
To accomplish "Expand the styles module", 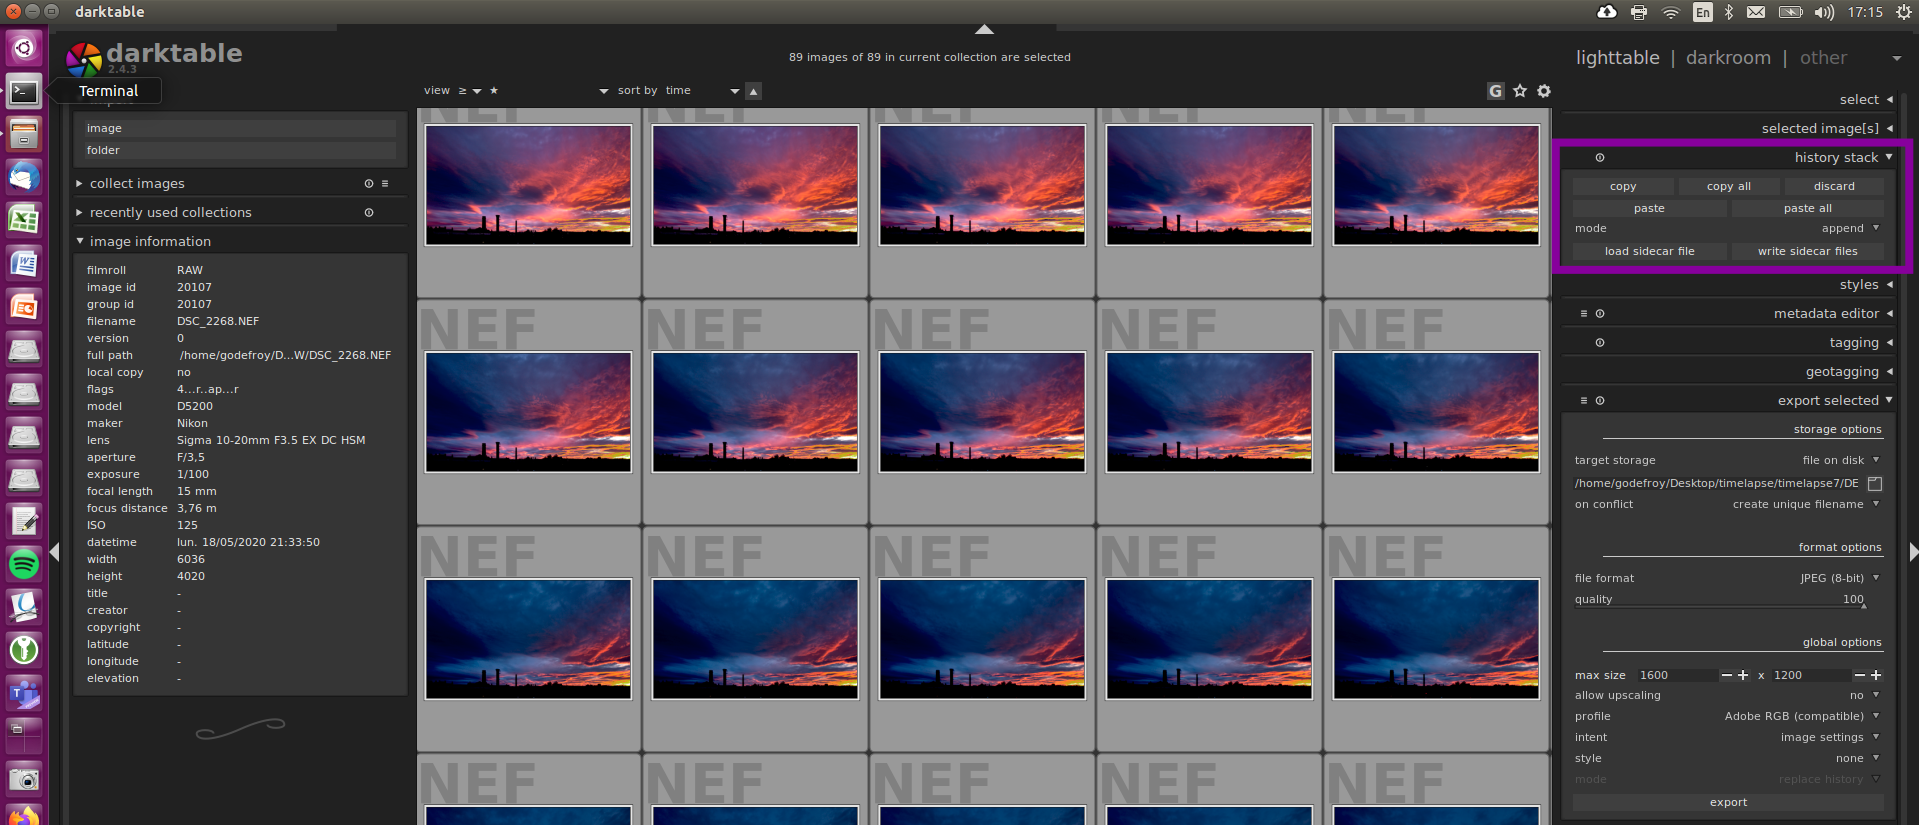I will click(1865, 285).
